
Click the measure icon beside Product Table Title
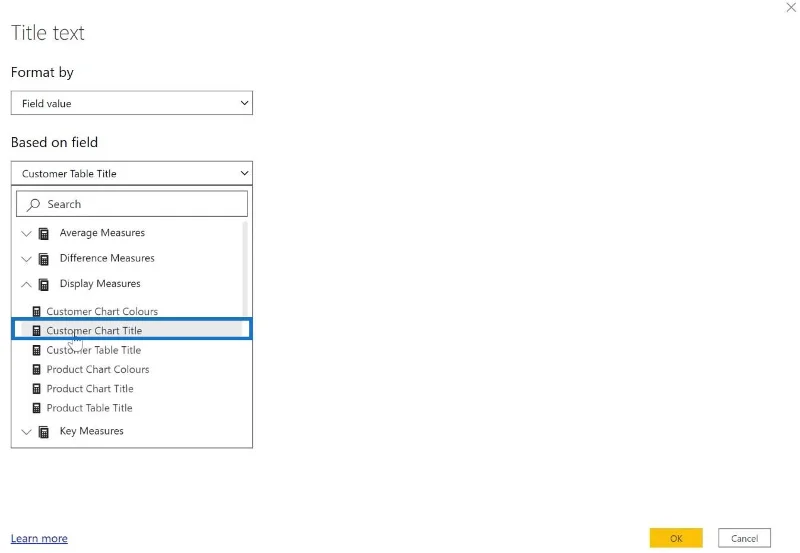coord(36,408)
